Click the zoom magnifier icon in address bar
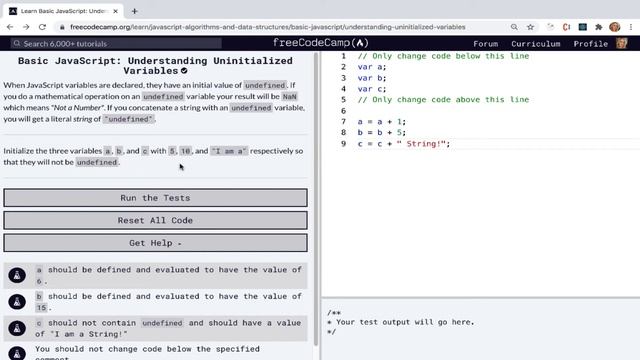 pyautogui.click(x=514, y=27)
